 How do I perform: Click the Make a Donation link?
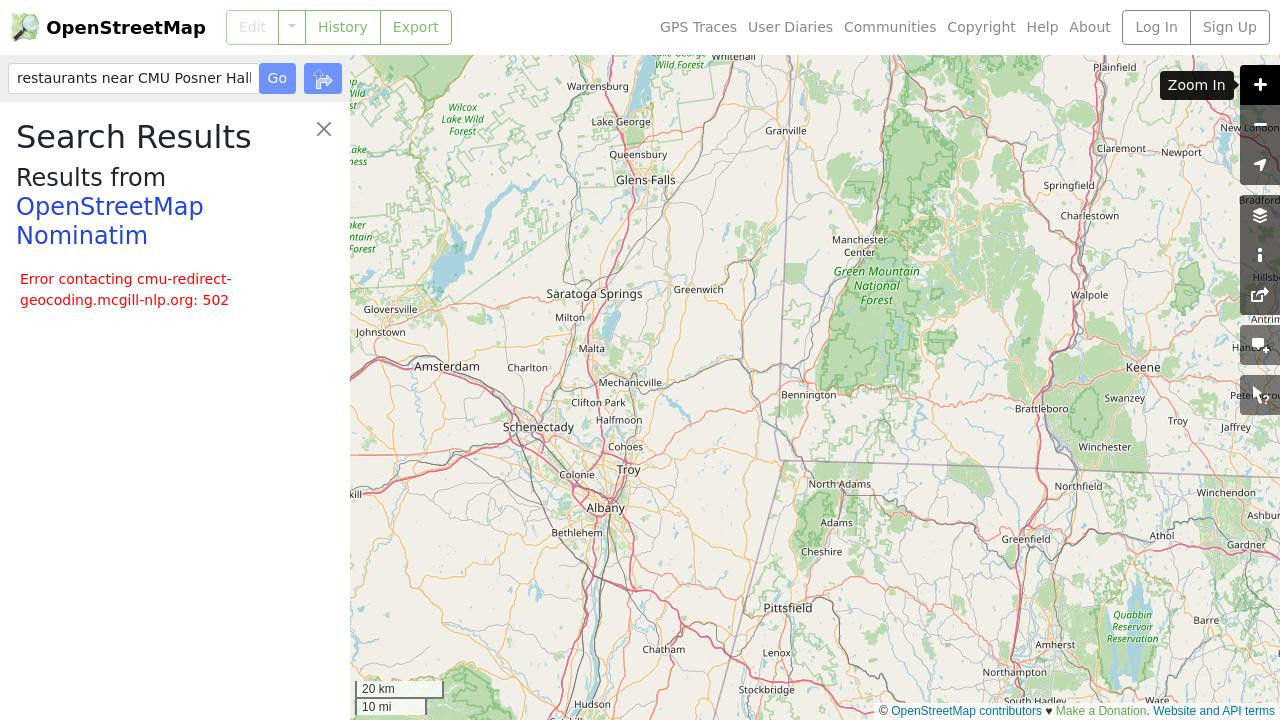pos(1100,711)
